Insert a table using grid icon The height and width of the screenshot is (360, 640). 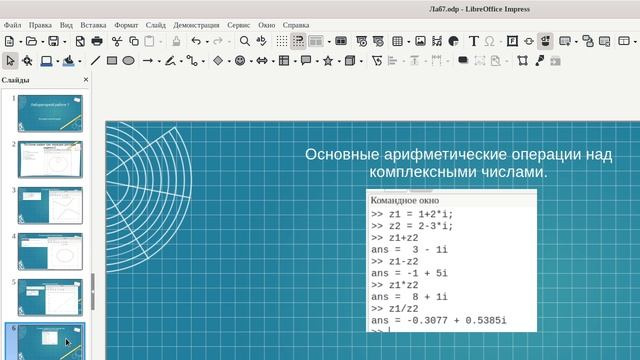[397, 41]
